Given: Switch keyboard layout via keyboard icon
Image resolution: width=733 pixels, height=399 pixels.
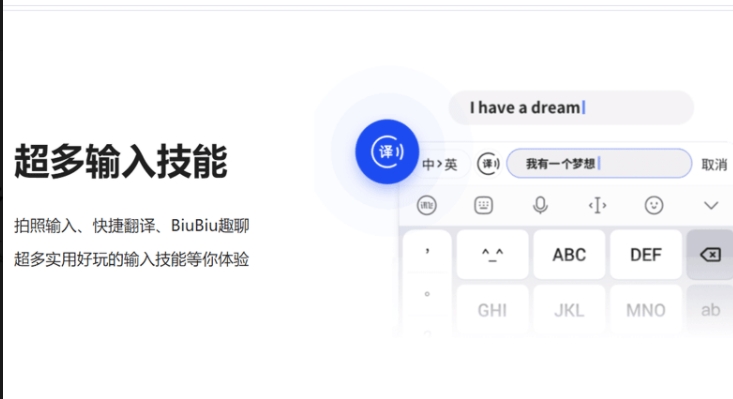Looking at the screenshot, I should [483, 205].
